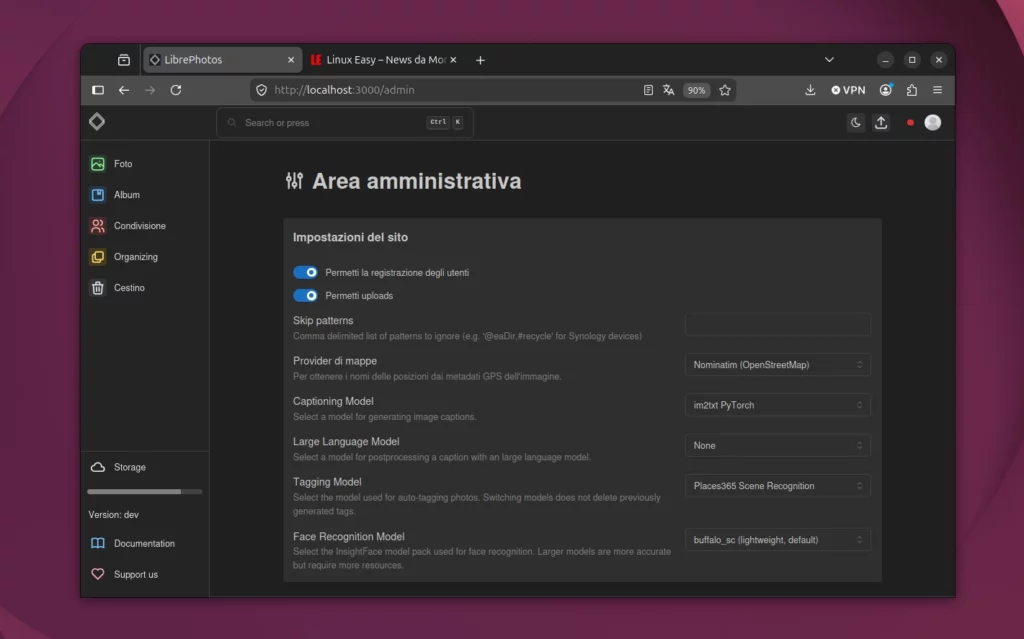Open the Organizing sidebar section
Image resolution: width=1024 pixels, height=639 pixels.
(145, 257)
